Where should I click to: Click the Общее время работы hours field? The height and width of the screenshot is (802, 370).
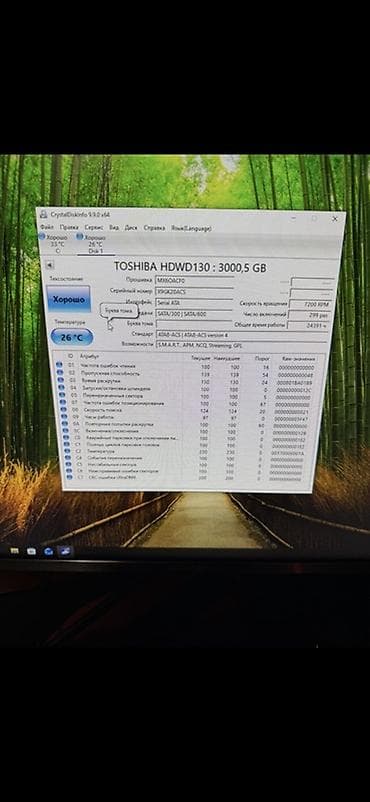[309, 325]
